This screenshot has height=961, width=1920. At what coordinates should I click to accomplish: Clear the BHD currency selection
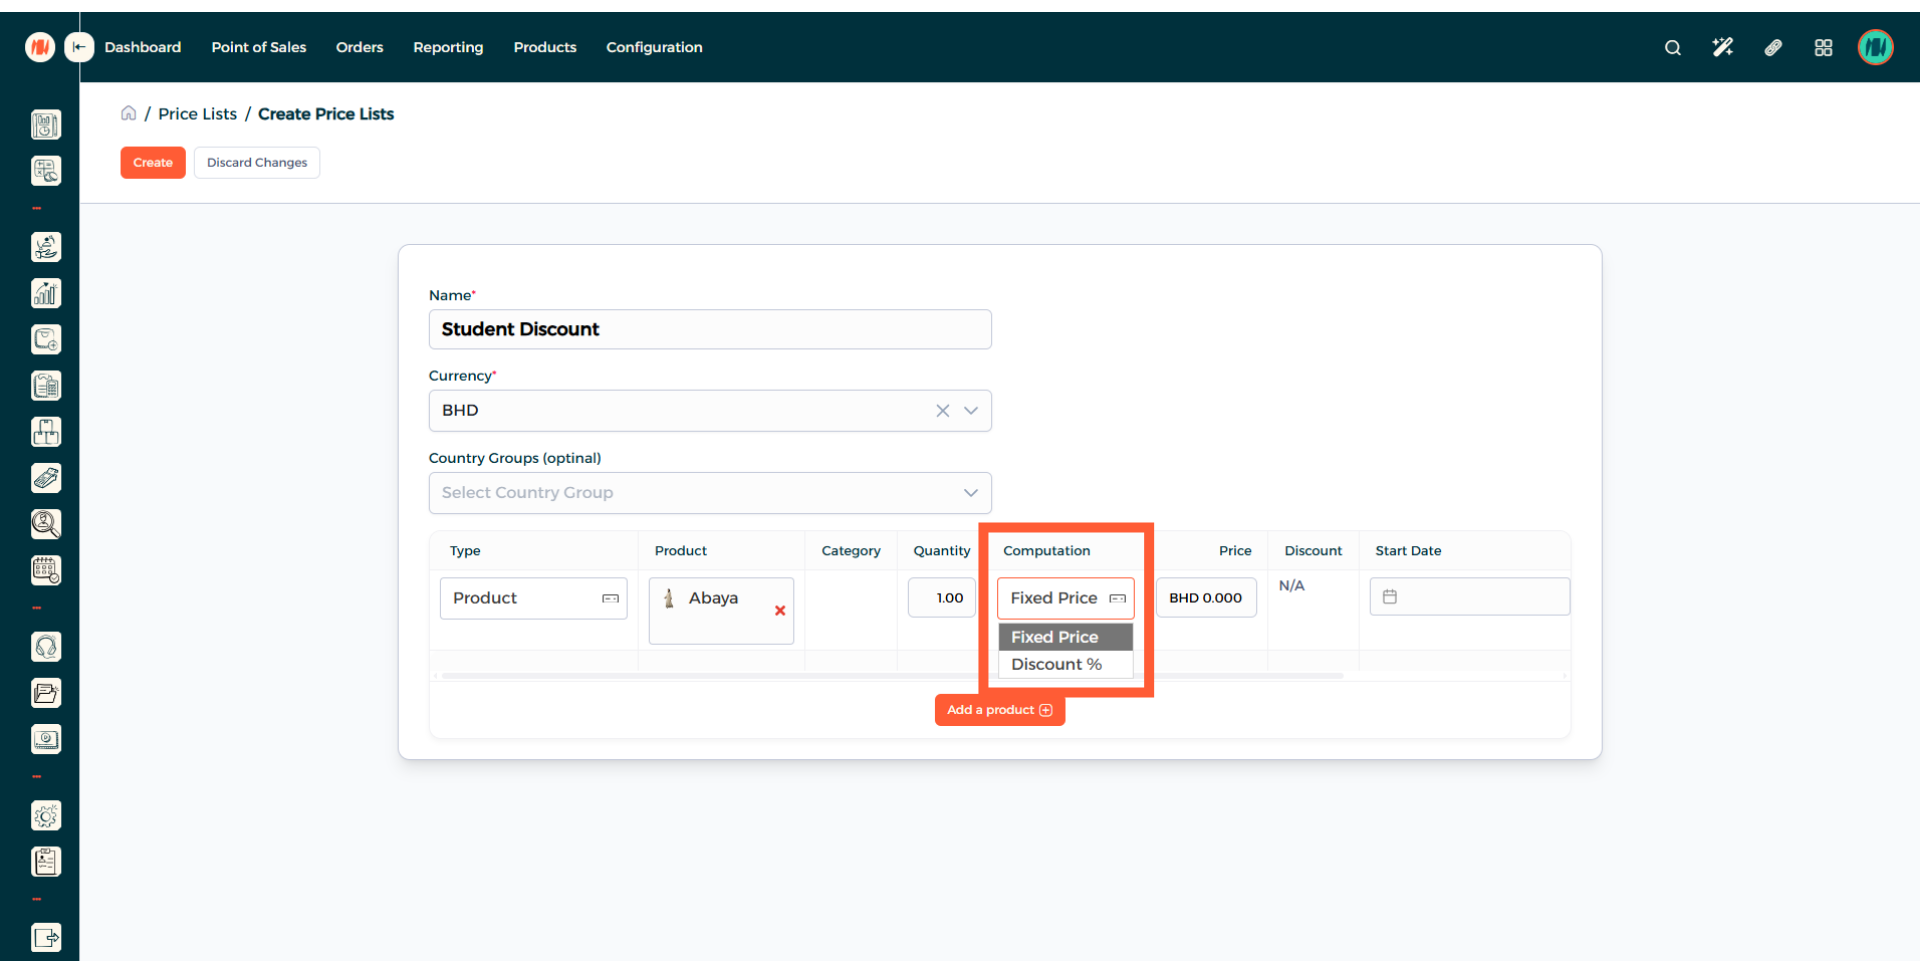[x=942, y=411]
